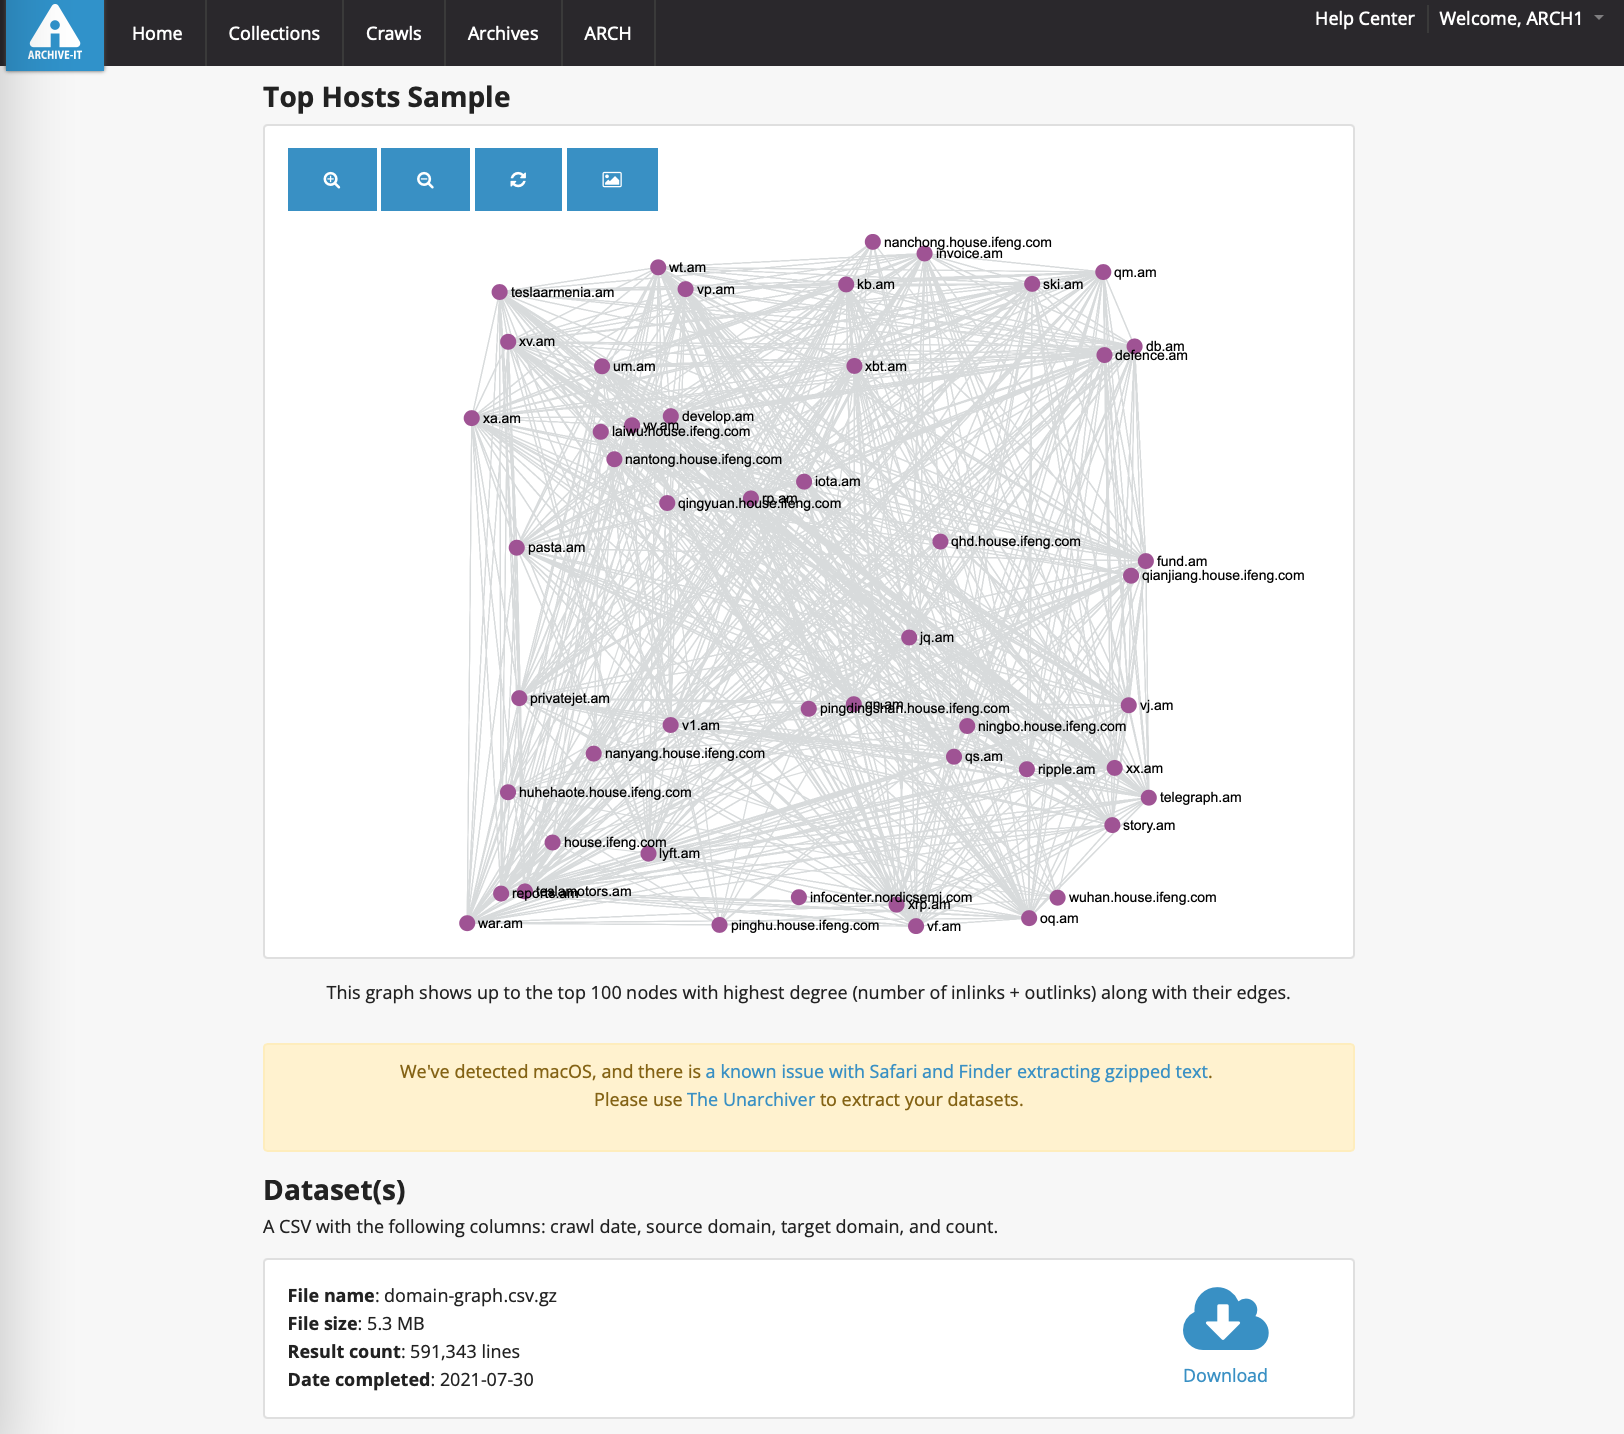1624x1434 pixels.
Task: Click the zoom out graph button
Action: tap(425, 180)
